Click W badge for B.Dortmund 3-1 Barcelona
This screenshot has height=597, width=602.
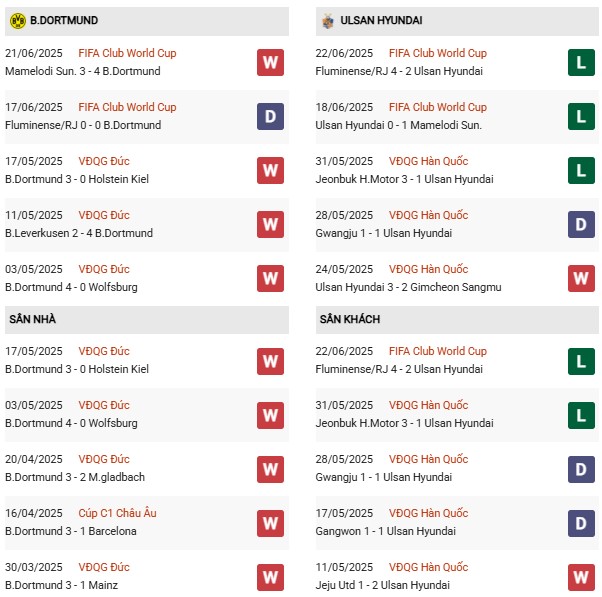(270, 522)
